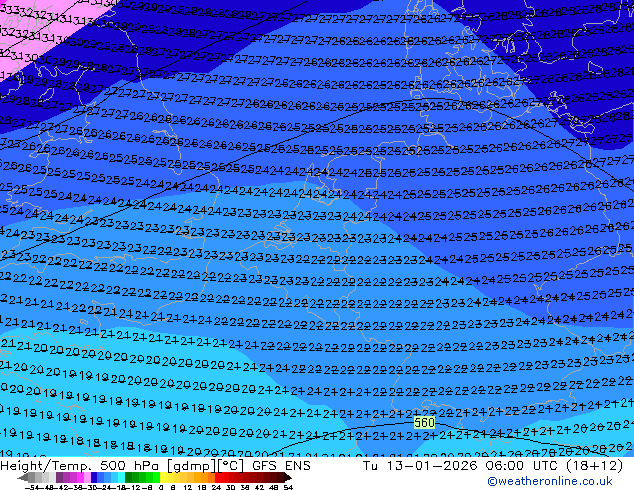Screen dimensions: 634x490
Task: Pick the bright red 24 swatch in legend
Action: click(218, 477)
